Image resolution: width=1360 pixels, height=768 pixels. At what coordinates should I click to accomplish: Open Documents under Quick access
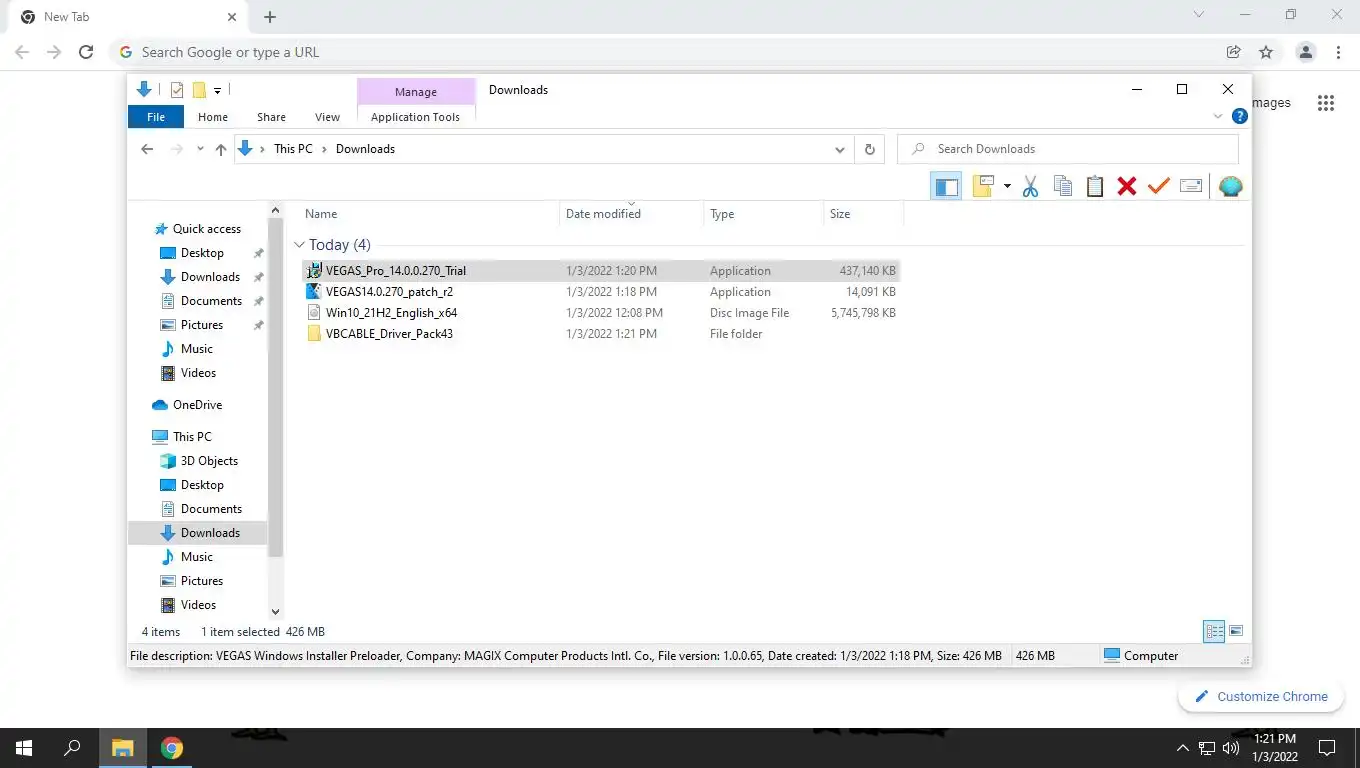pyautogui.click(x=211, y=301)
